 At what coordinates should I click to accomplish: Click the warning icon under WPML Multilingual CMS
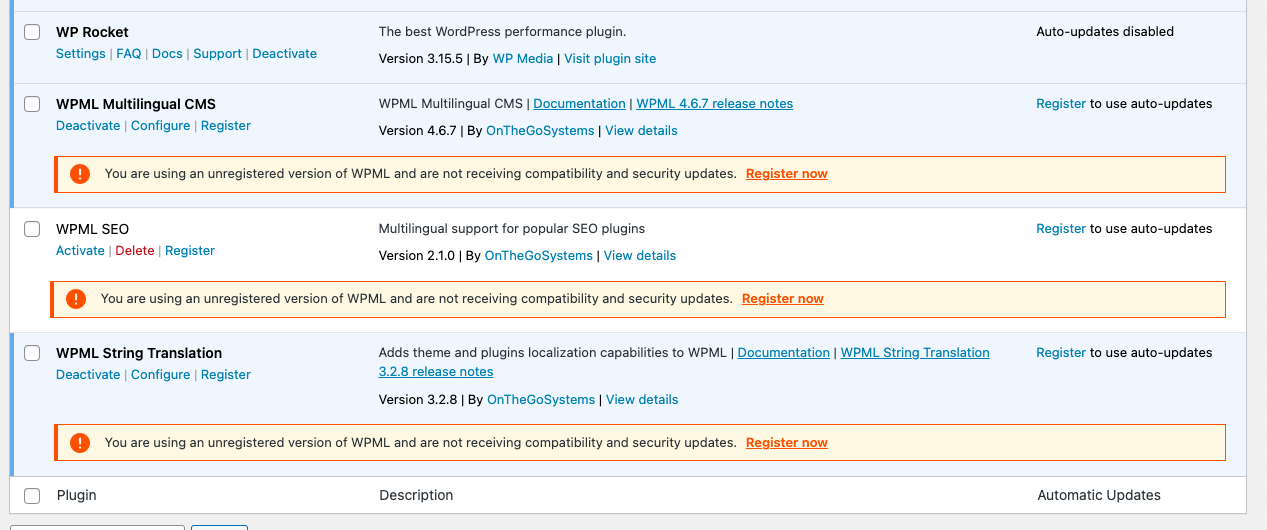point(80,174)
